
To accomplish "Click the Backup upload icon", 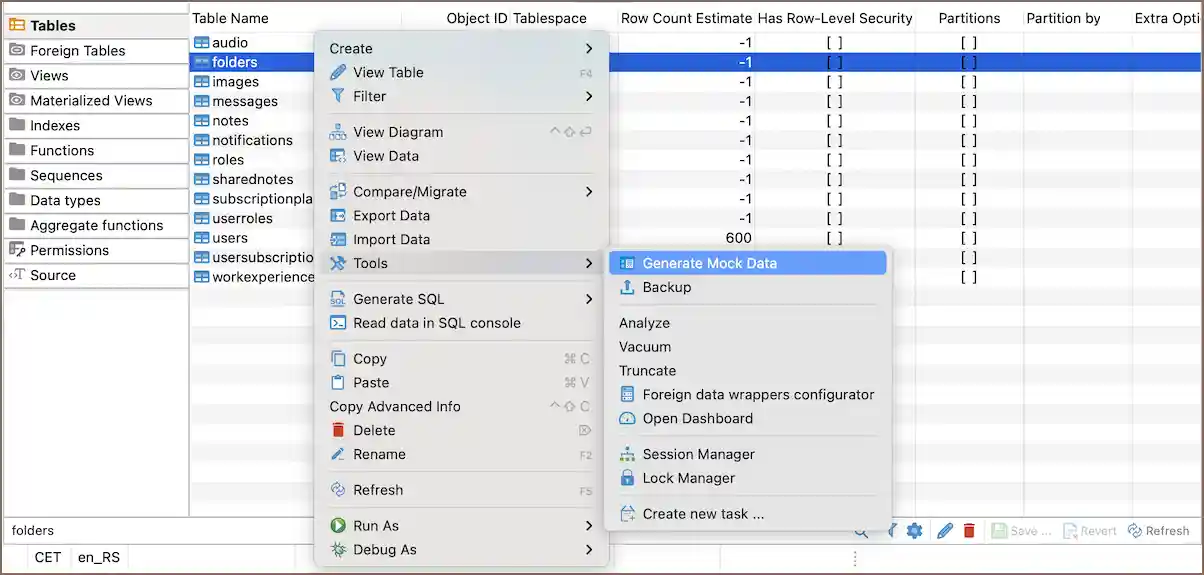I will pyautogui.click(x=627, y=288).
